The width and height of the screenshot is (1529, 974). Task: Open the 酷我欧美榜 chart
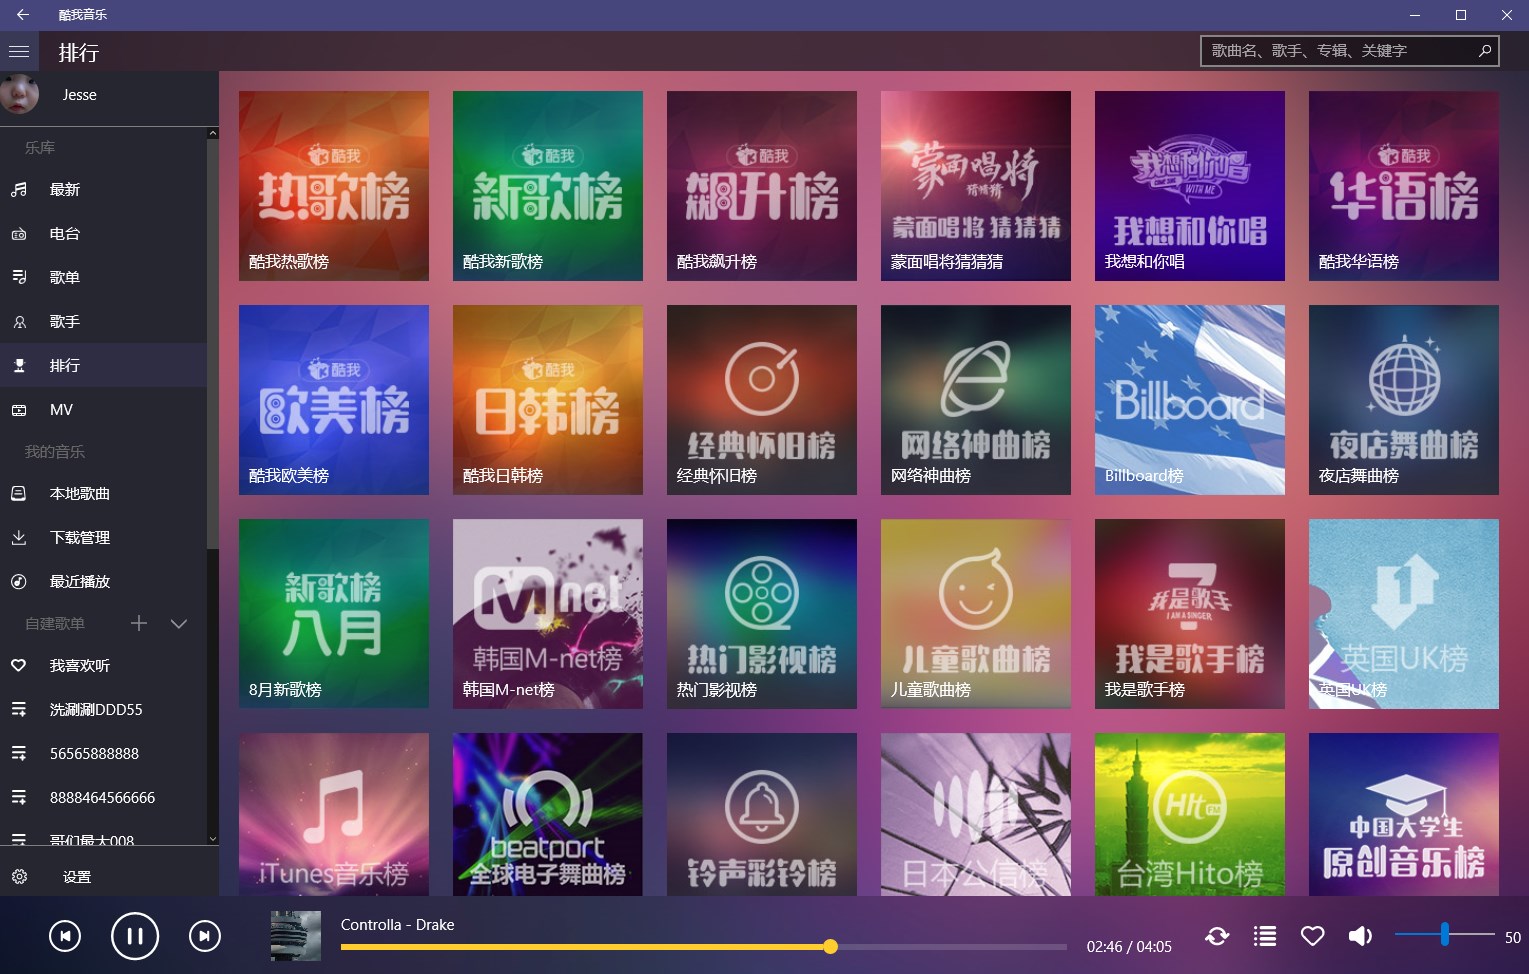334,400
